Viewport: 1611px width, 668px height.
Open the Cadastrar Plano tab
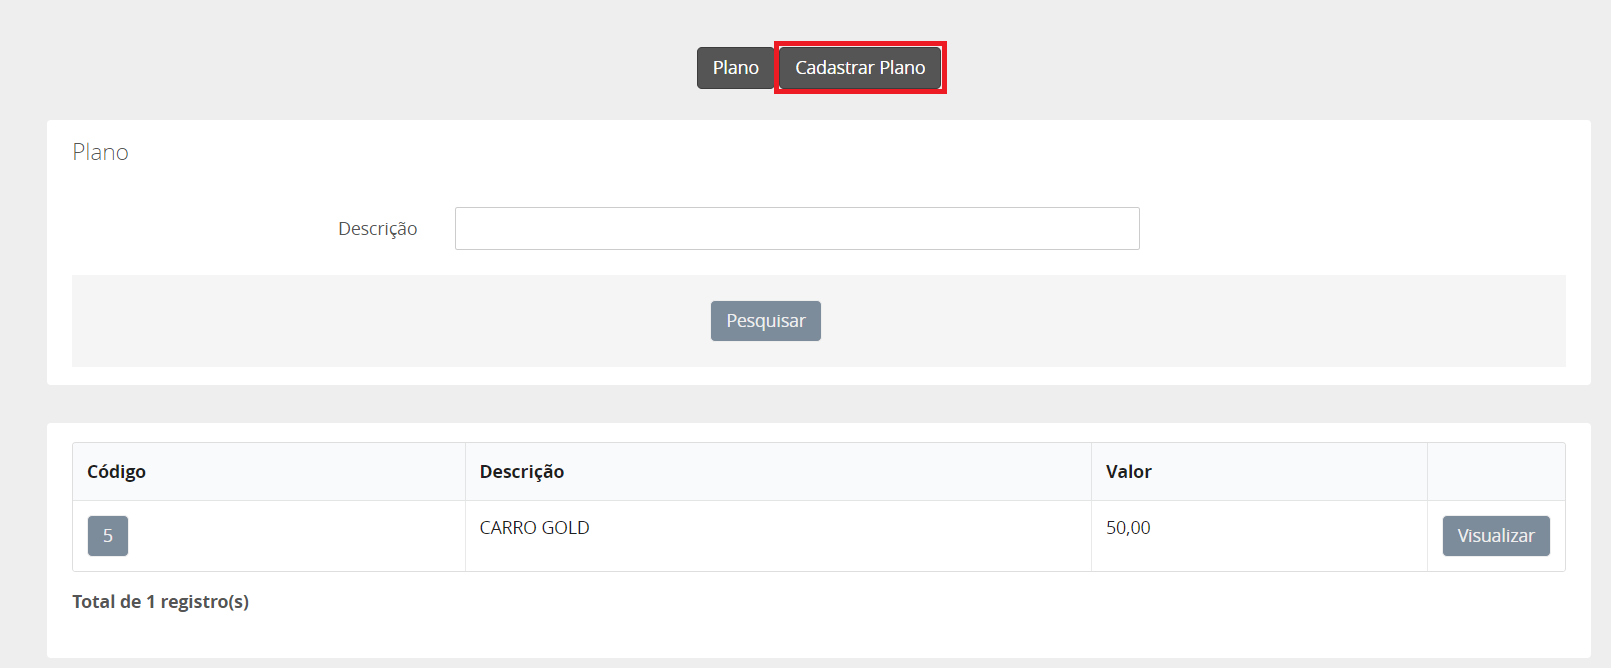(860, 68)
